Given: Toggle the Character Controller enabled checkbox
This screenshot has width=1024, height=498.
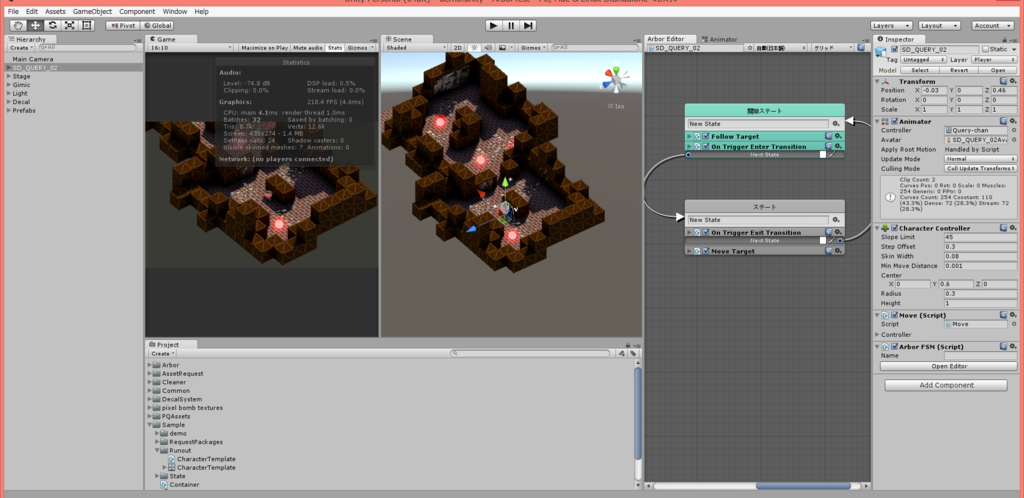Looking at the screenshot, I should click(x=895, y=228).
